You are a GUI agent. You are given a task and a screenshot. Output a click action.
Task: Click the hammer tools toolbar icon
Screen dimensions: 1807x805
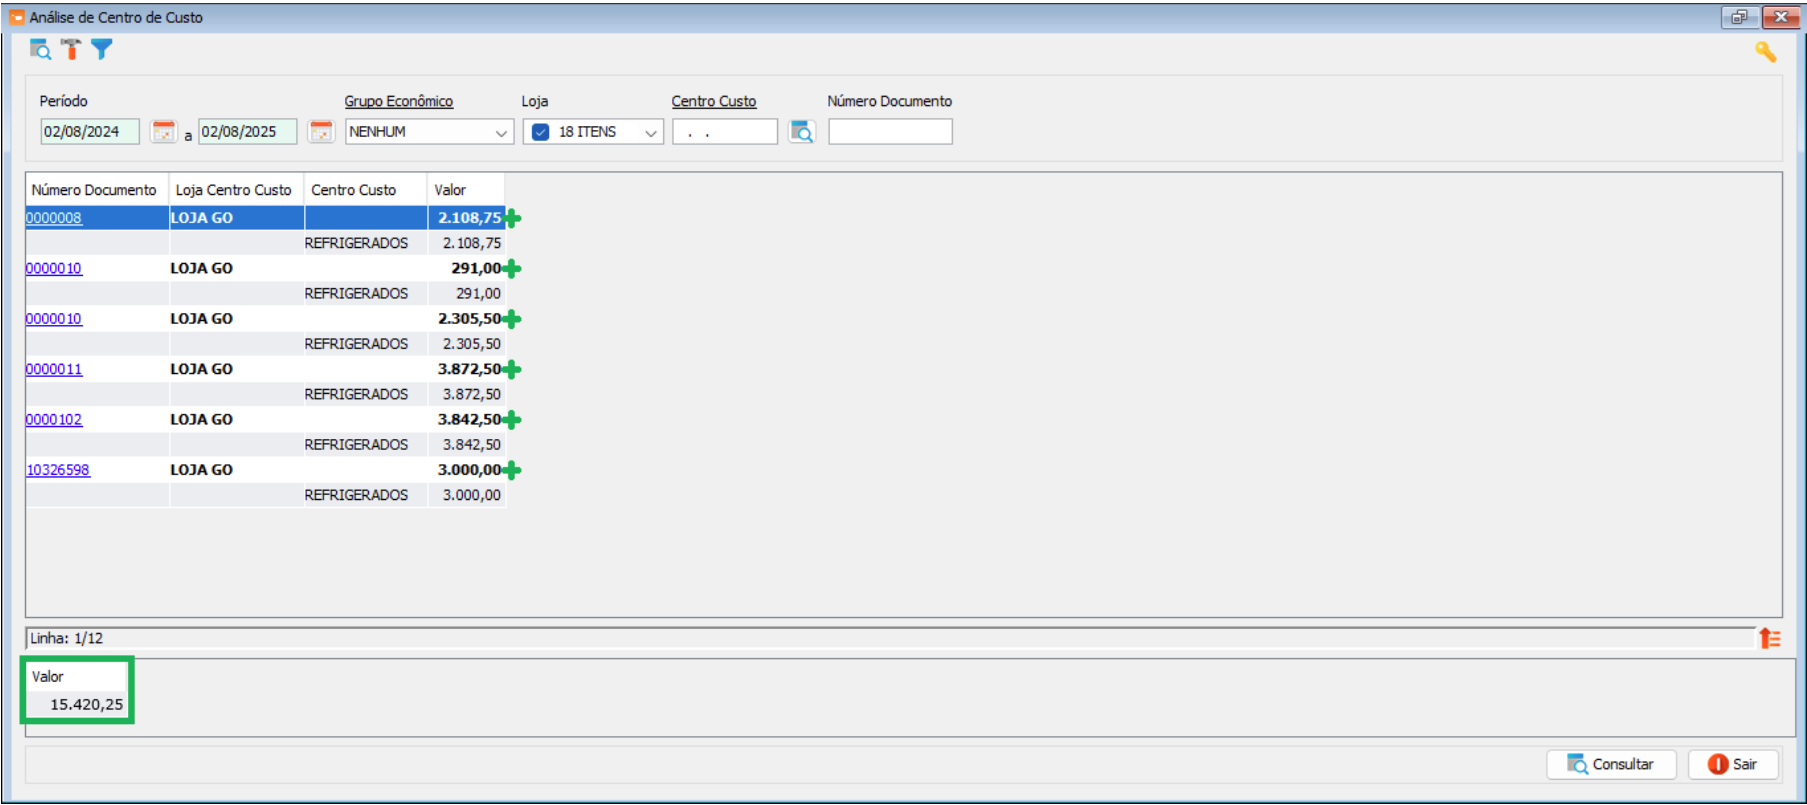click(x=71, y=50)
